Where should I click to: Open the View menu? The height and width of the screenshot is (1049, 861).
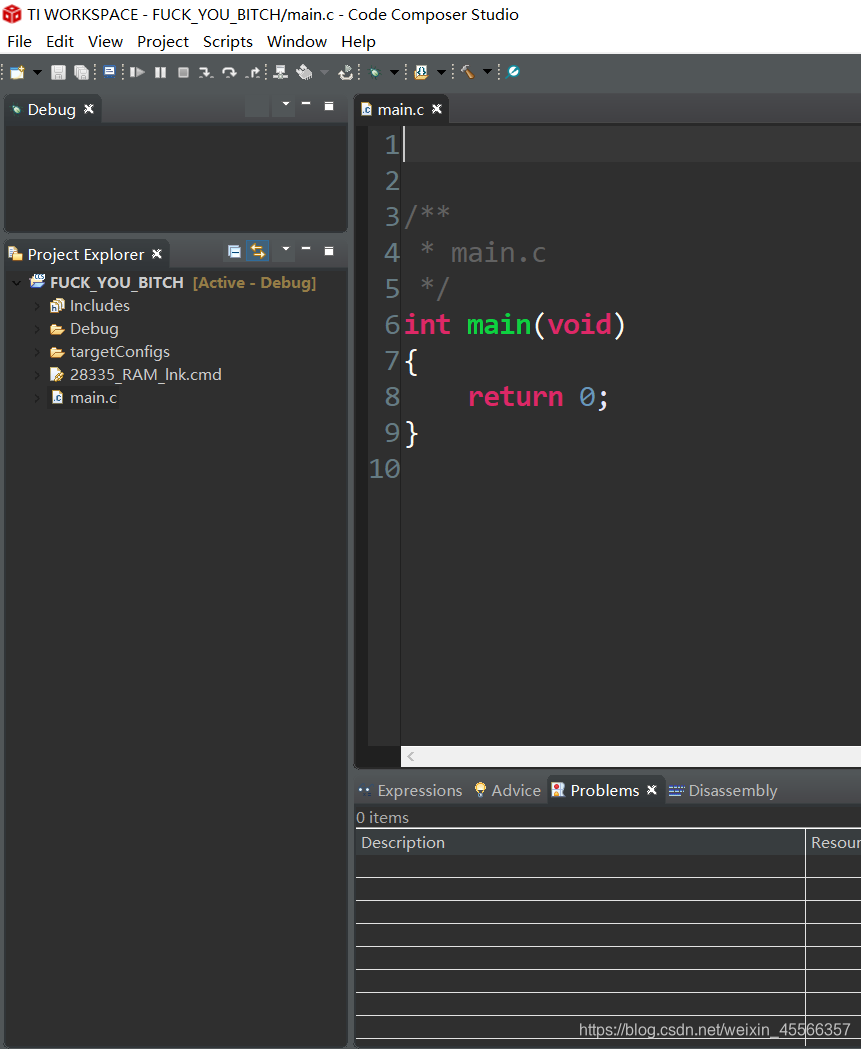105,41
